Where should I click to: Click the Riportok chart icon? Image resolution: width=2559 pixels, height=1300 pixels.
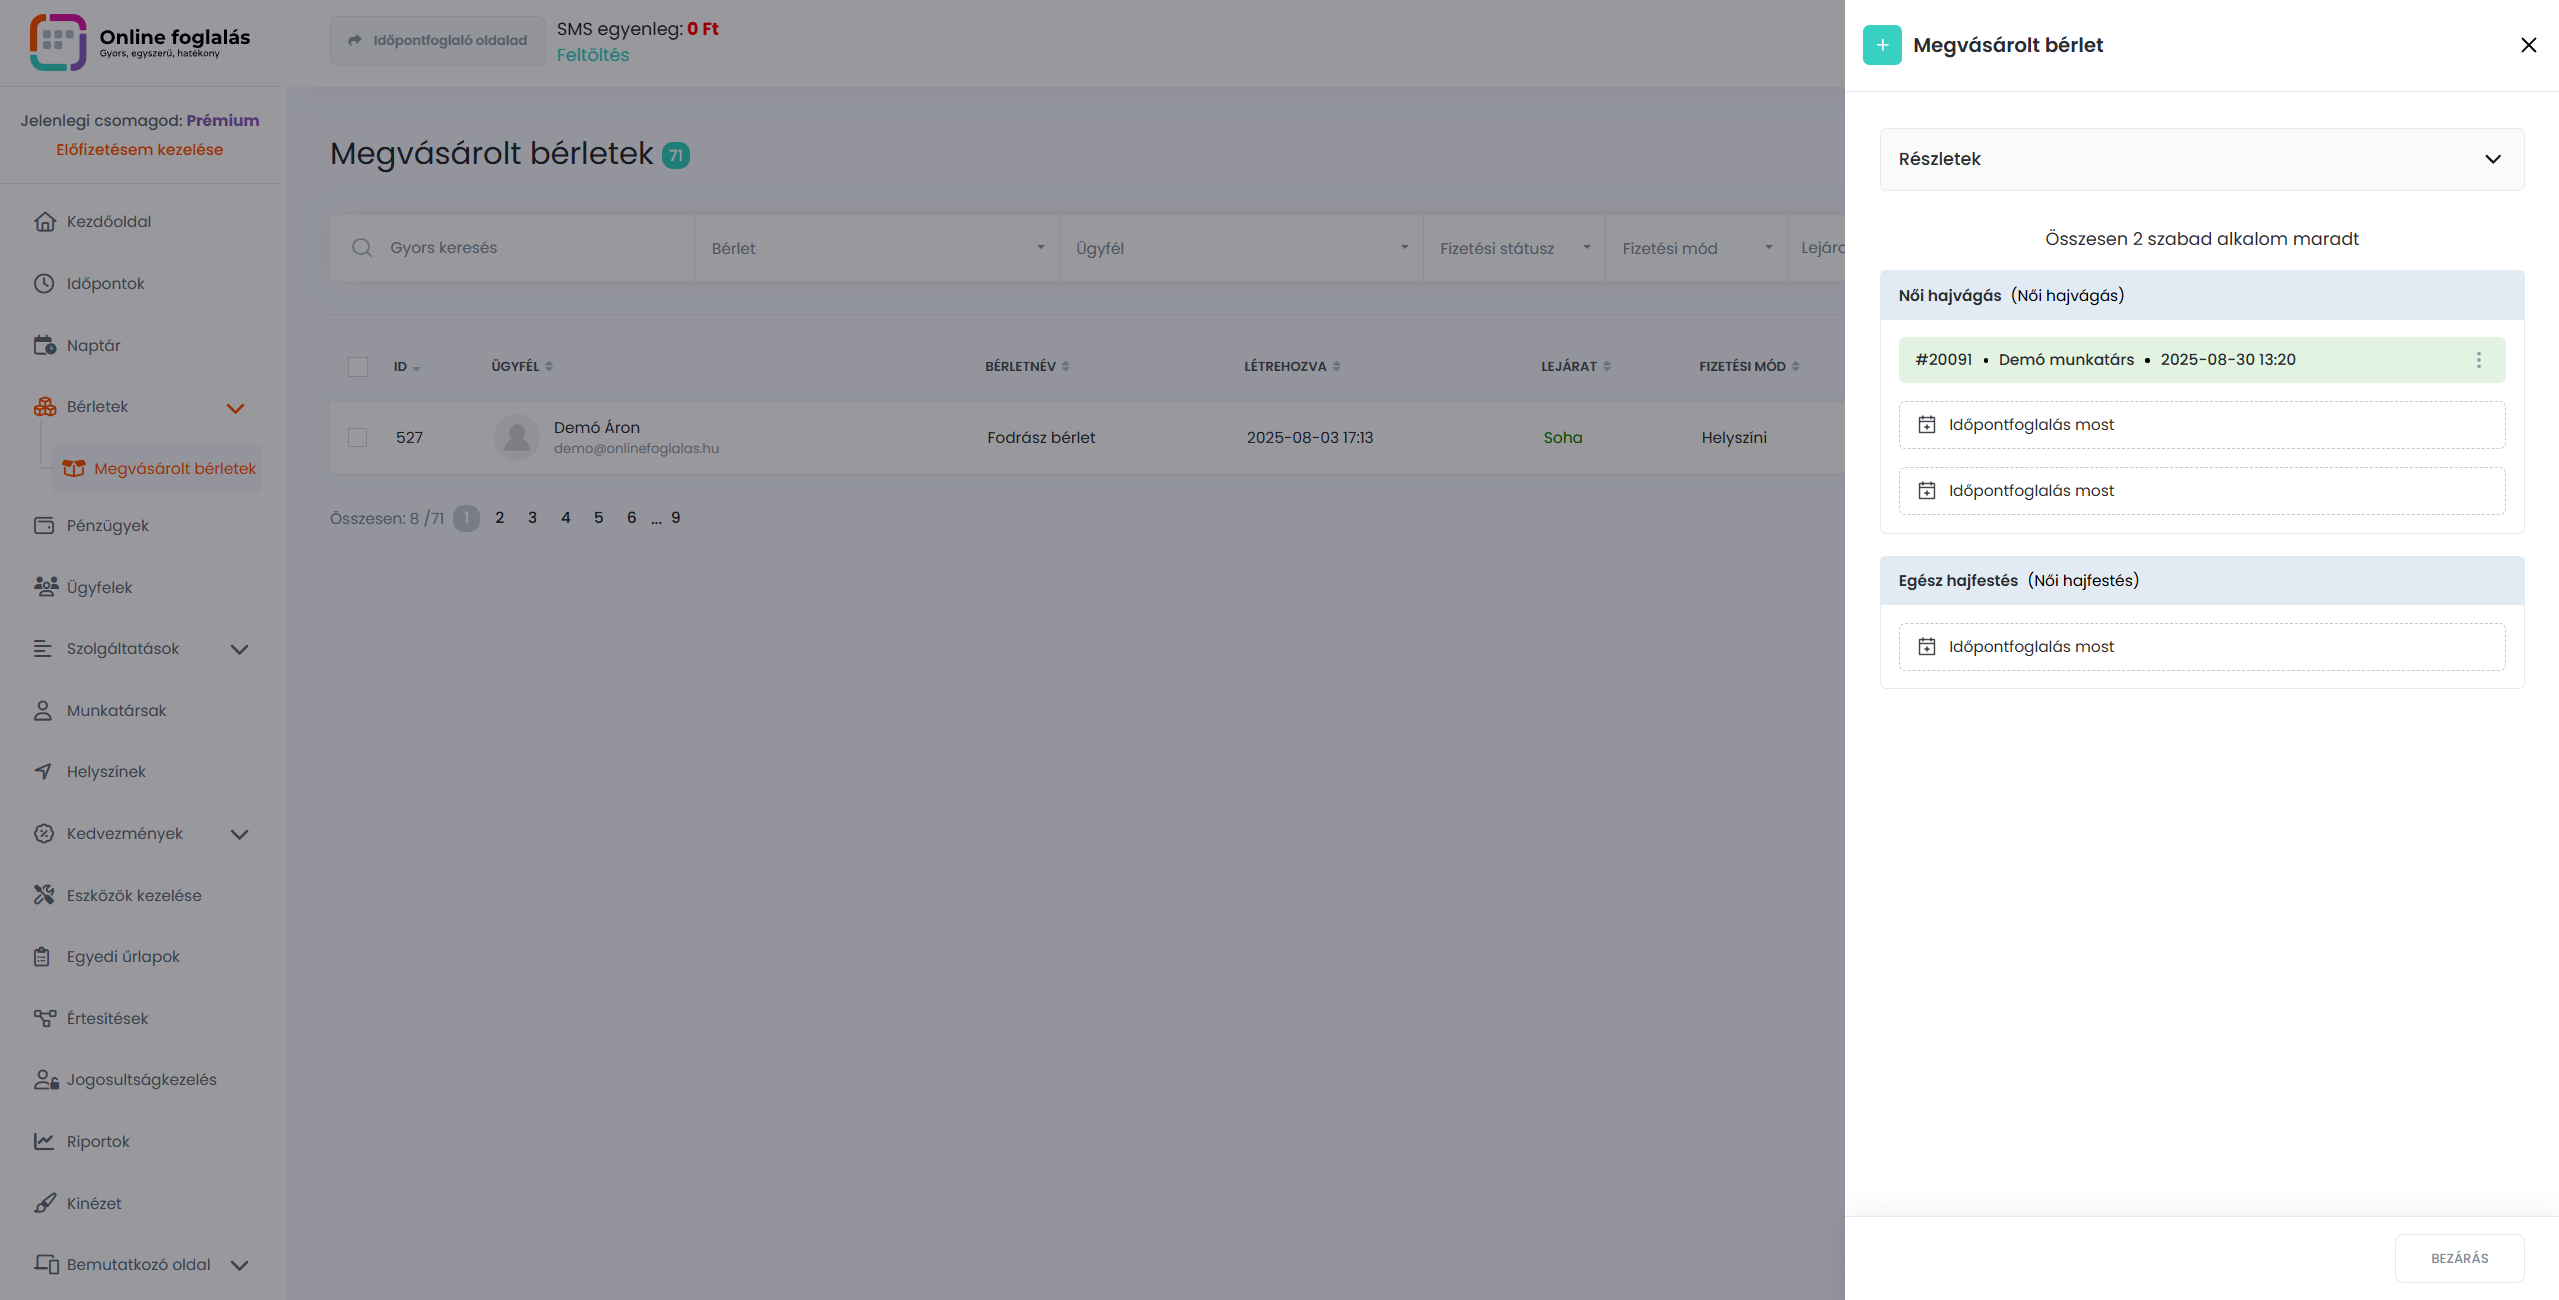(44, 1141)
